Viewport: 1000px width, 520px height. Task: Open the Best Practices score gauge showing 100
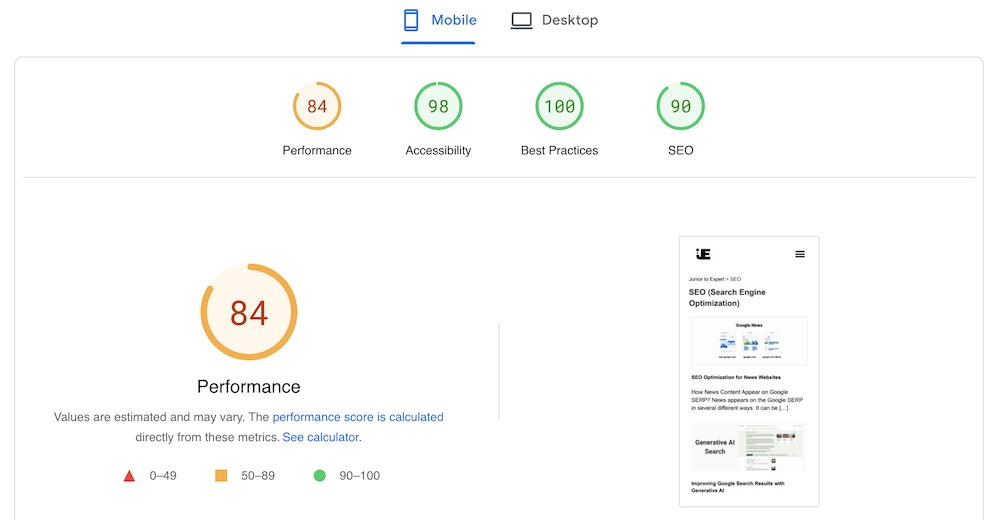coord(559,106)
